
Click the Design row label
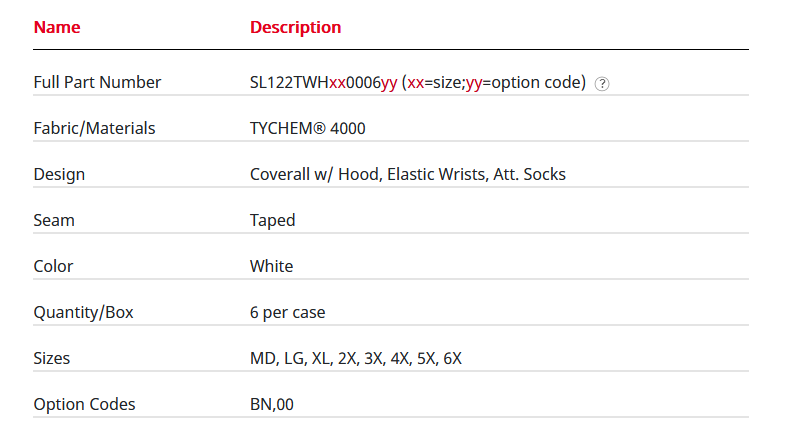[x=59, y=174]
